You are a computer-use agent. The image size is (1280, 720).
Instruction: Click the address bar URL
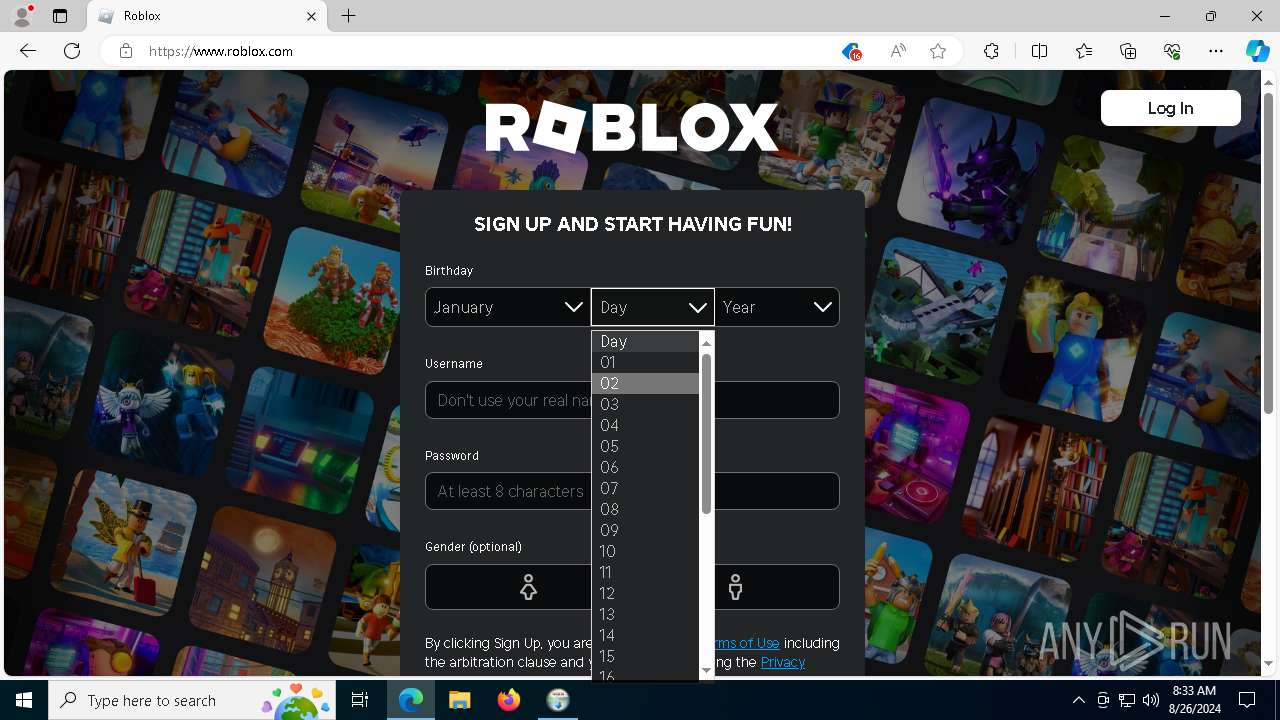[x=221, y=51]
